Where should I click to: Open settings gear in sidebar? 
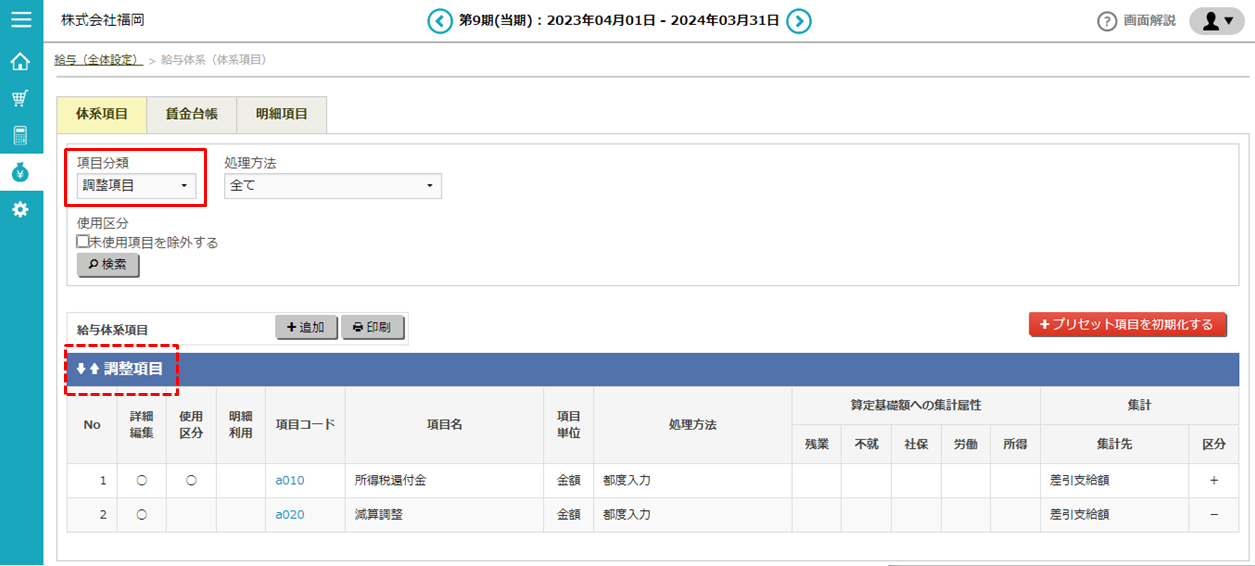20,210
